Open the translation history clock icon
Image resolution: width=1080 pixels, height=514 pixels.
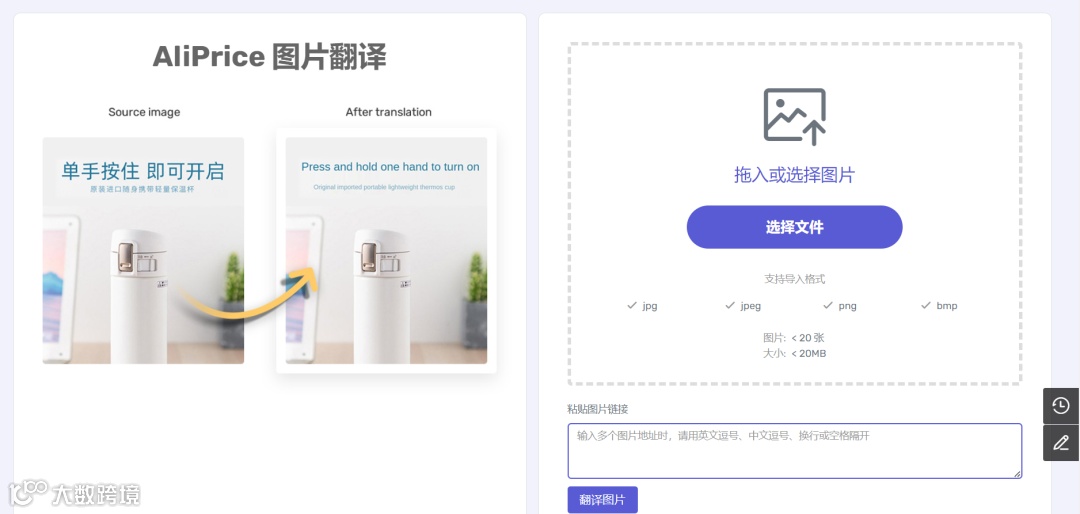tap(1061, 406)
